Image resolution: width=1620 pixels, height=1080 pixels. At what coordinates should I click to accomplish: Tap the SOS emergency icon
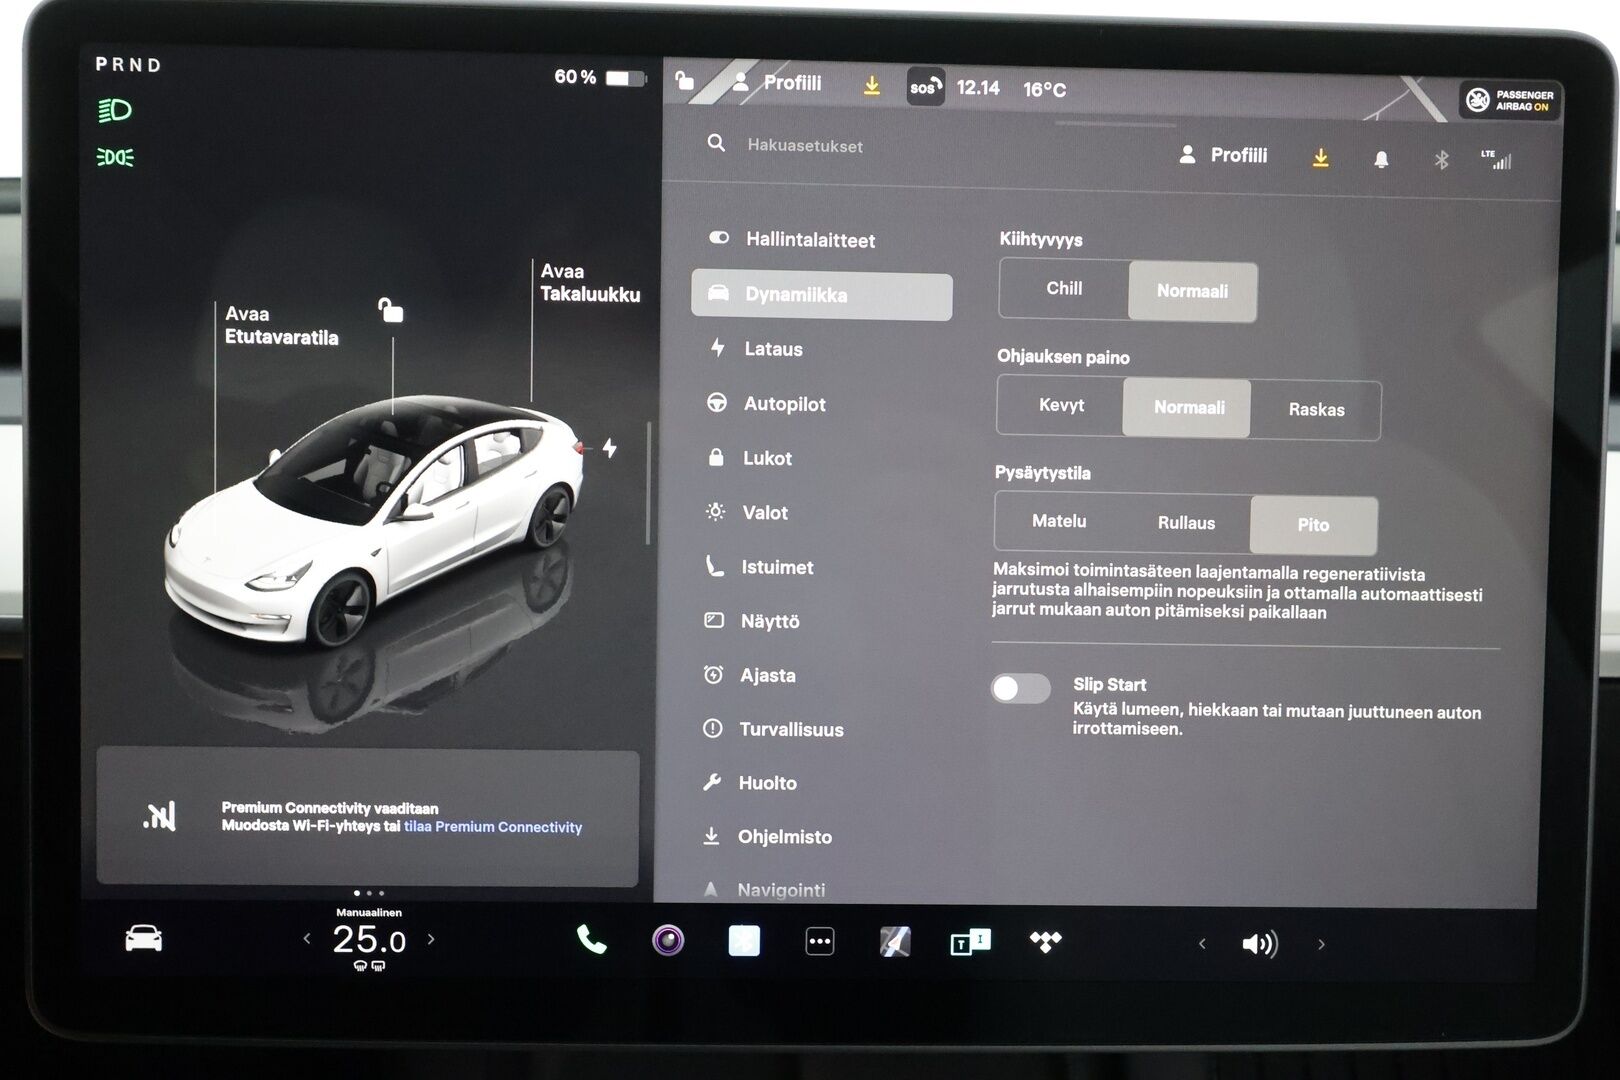[925, 87]
